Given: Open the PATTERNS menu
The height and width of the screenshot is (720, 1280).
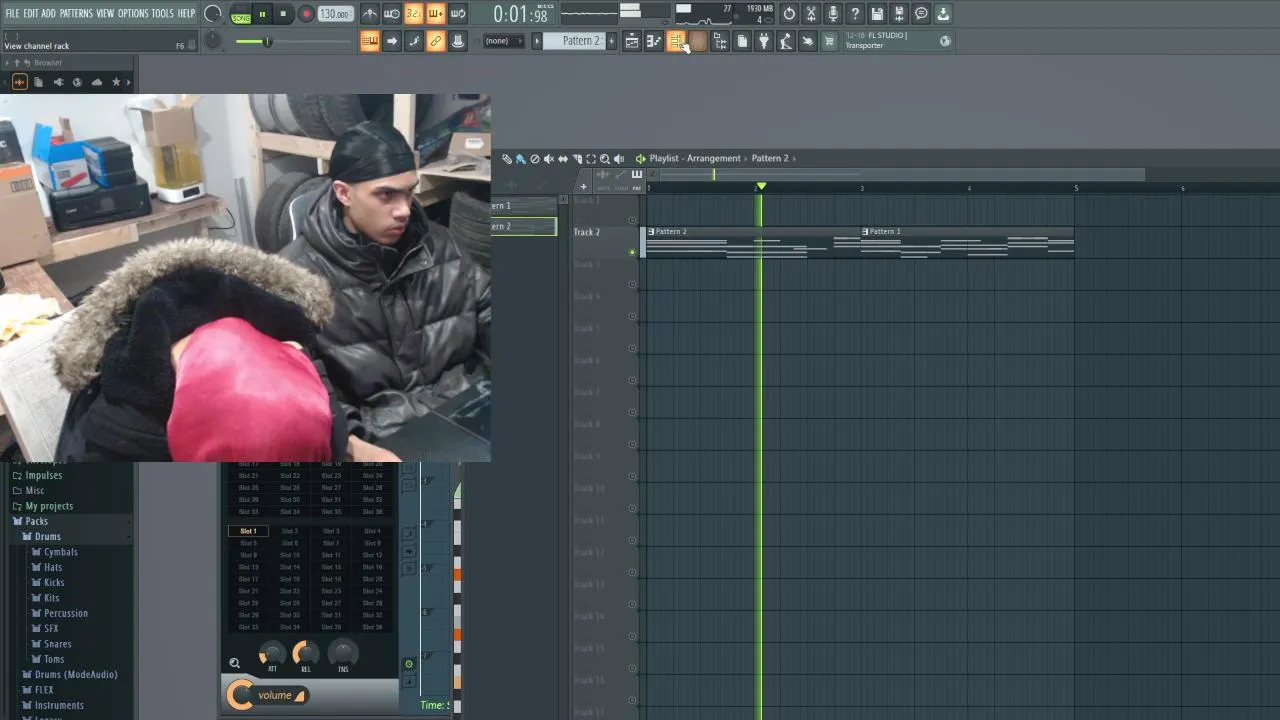Looking at the screenshot, I should coord(76,13).
